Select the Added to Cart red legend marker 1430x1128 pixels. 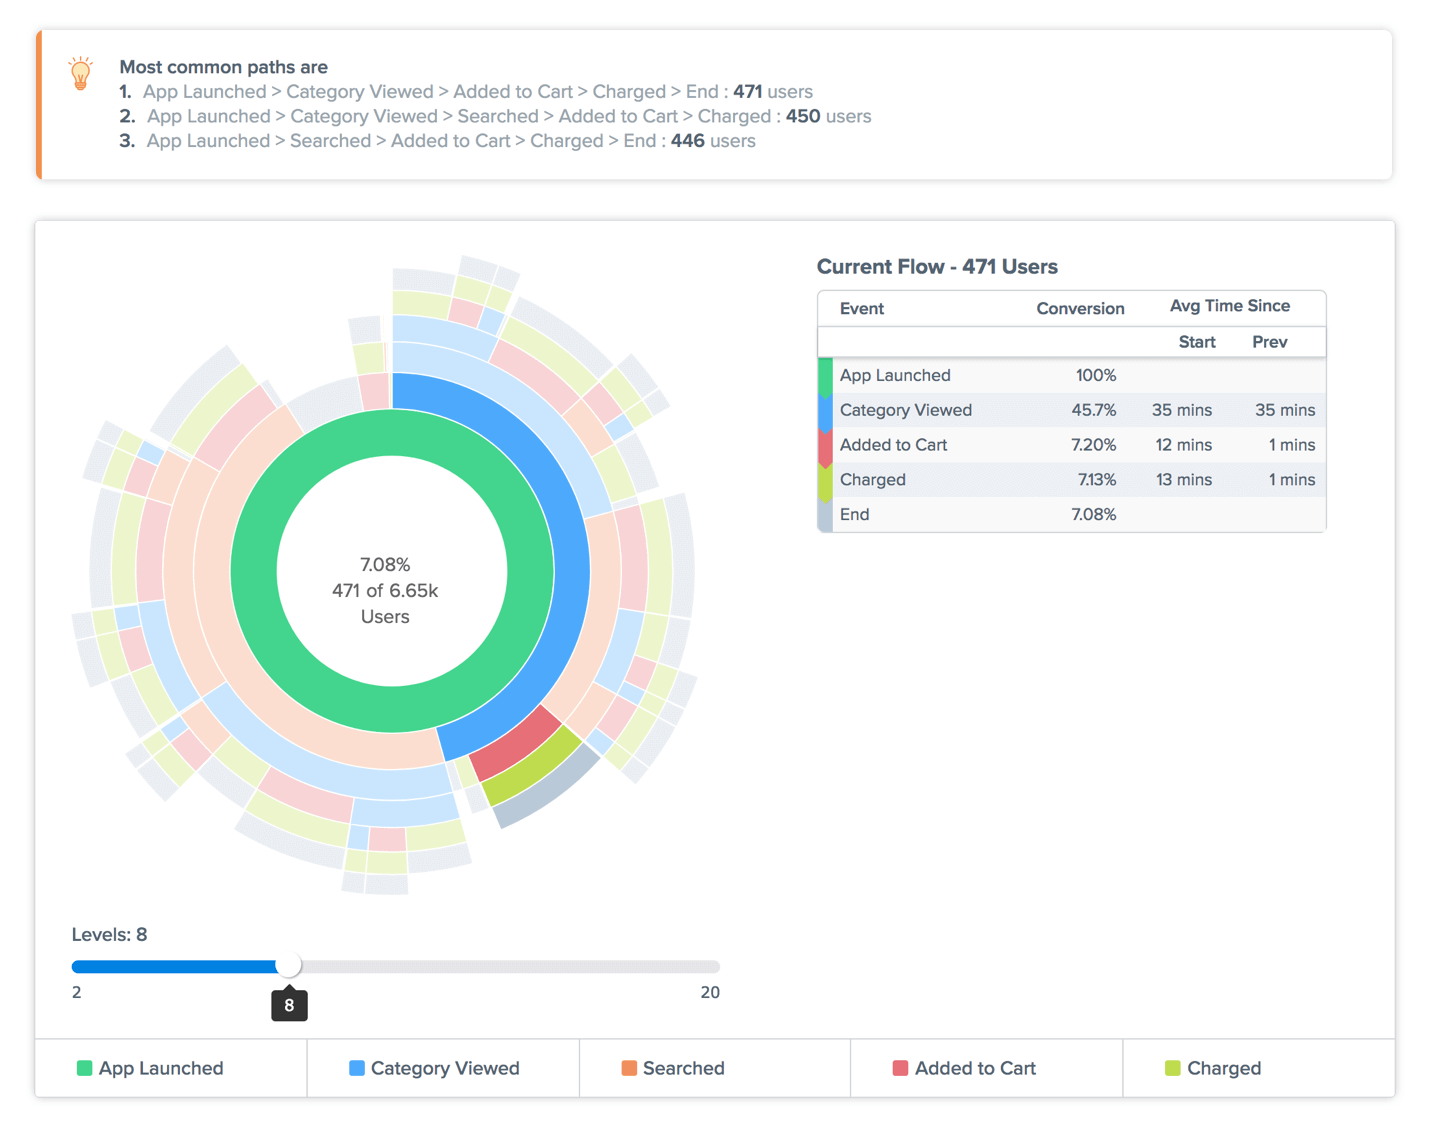pos(900,1068)
